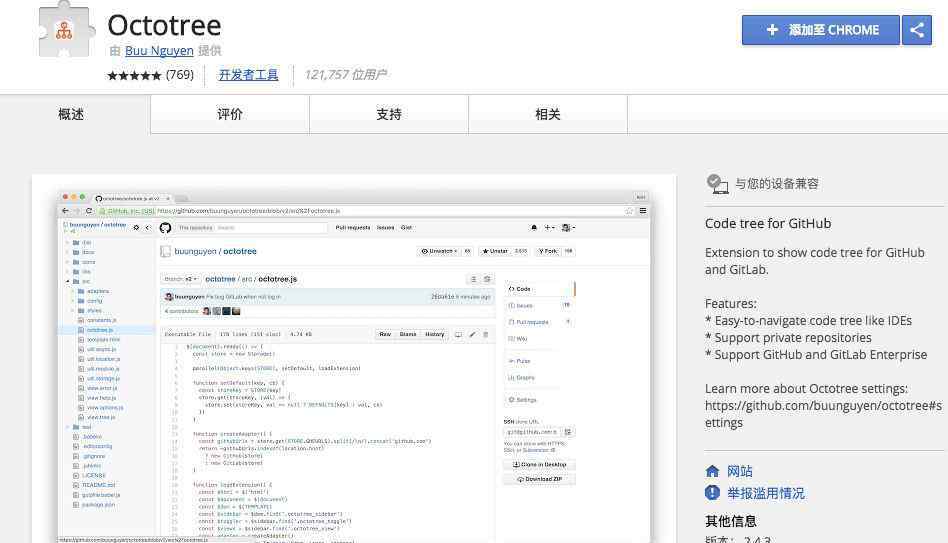948x543 pixels.
Task: Click '* Easy-to-navigate code tree like IDEs'
Action: pos(808,320)
